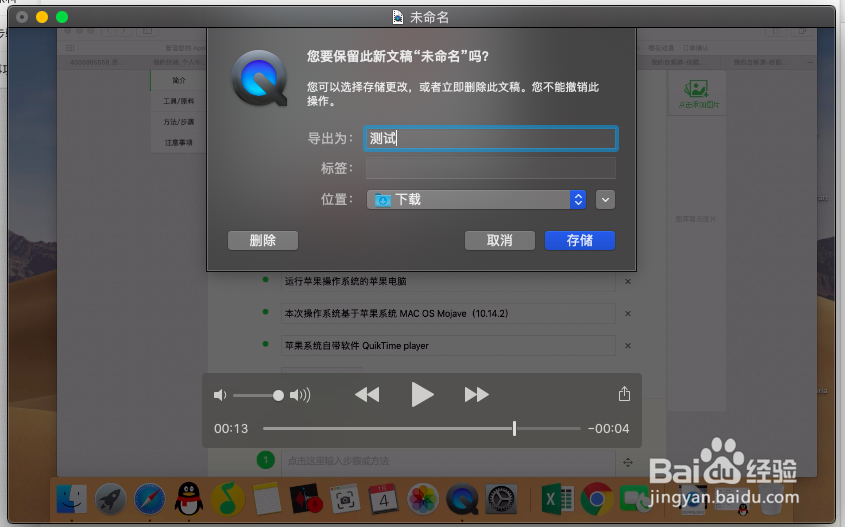
Task: Click the 存储 button
Action: coord(580,240)
